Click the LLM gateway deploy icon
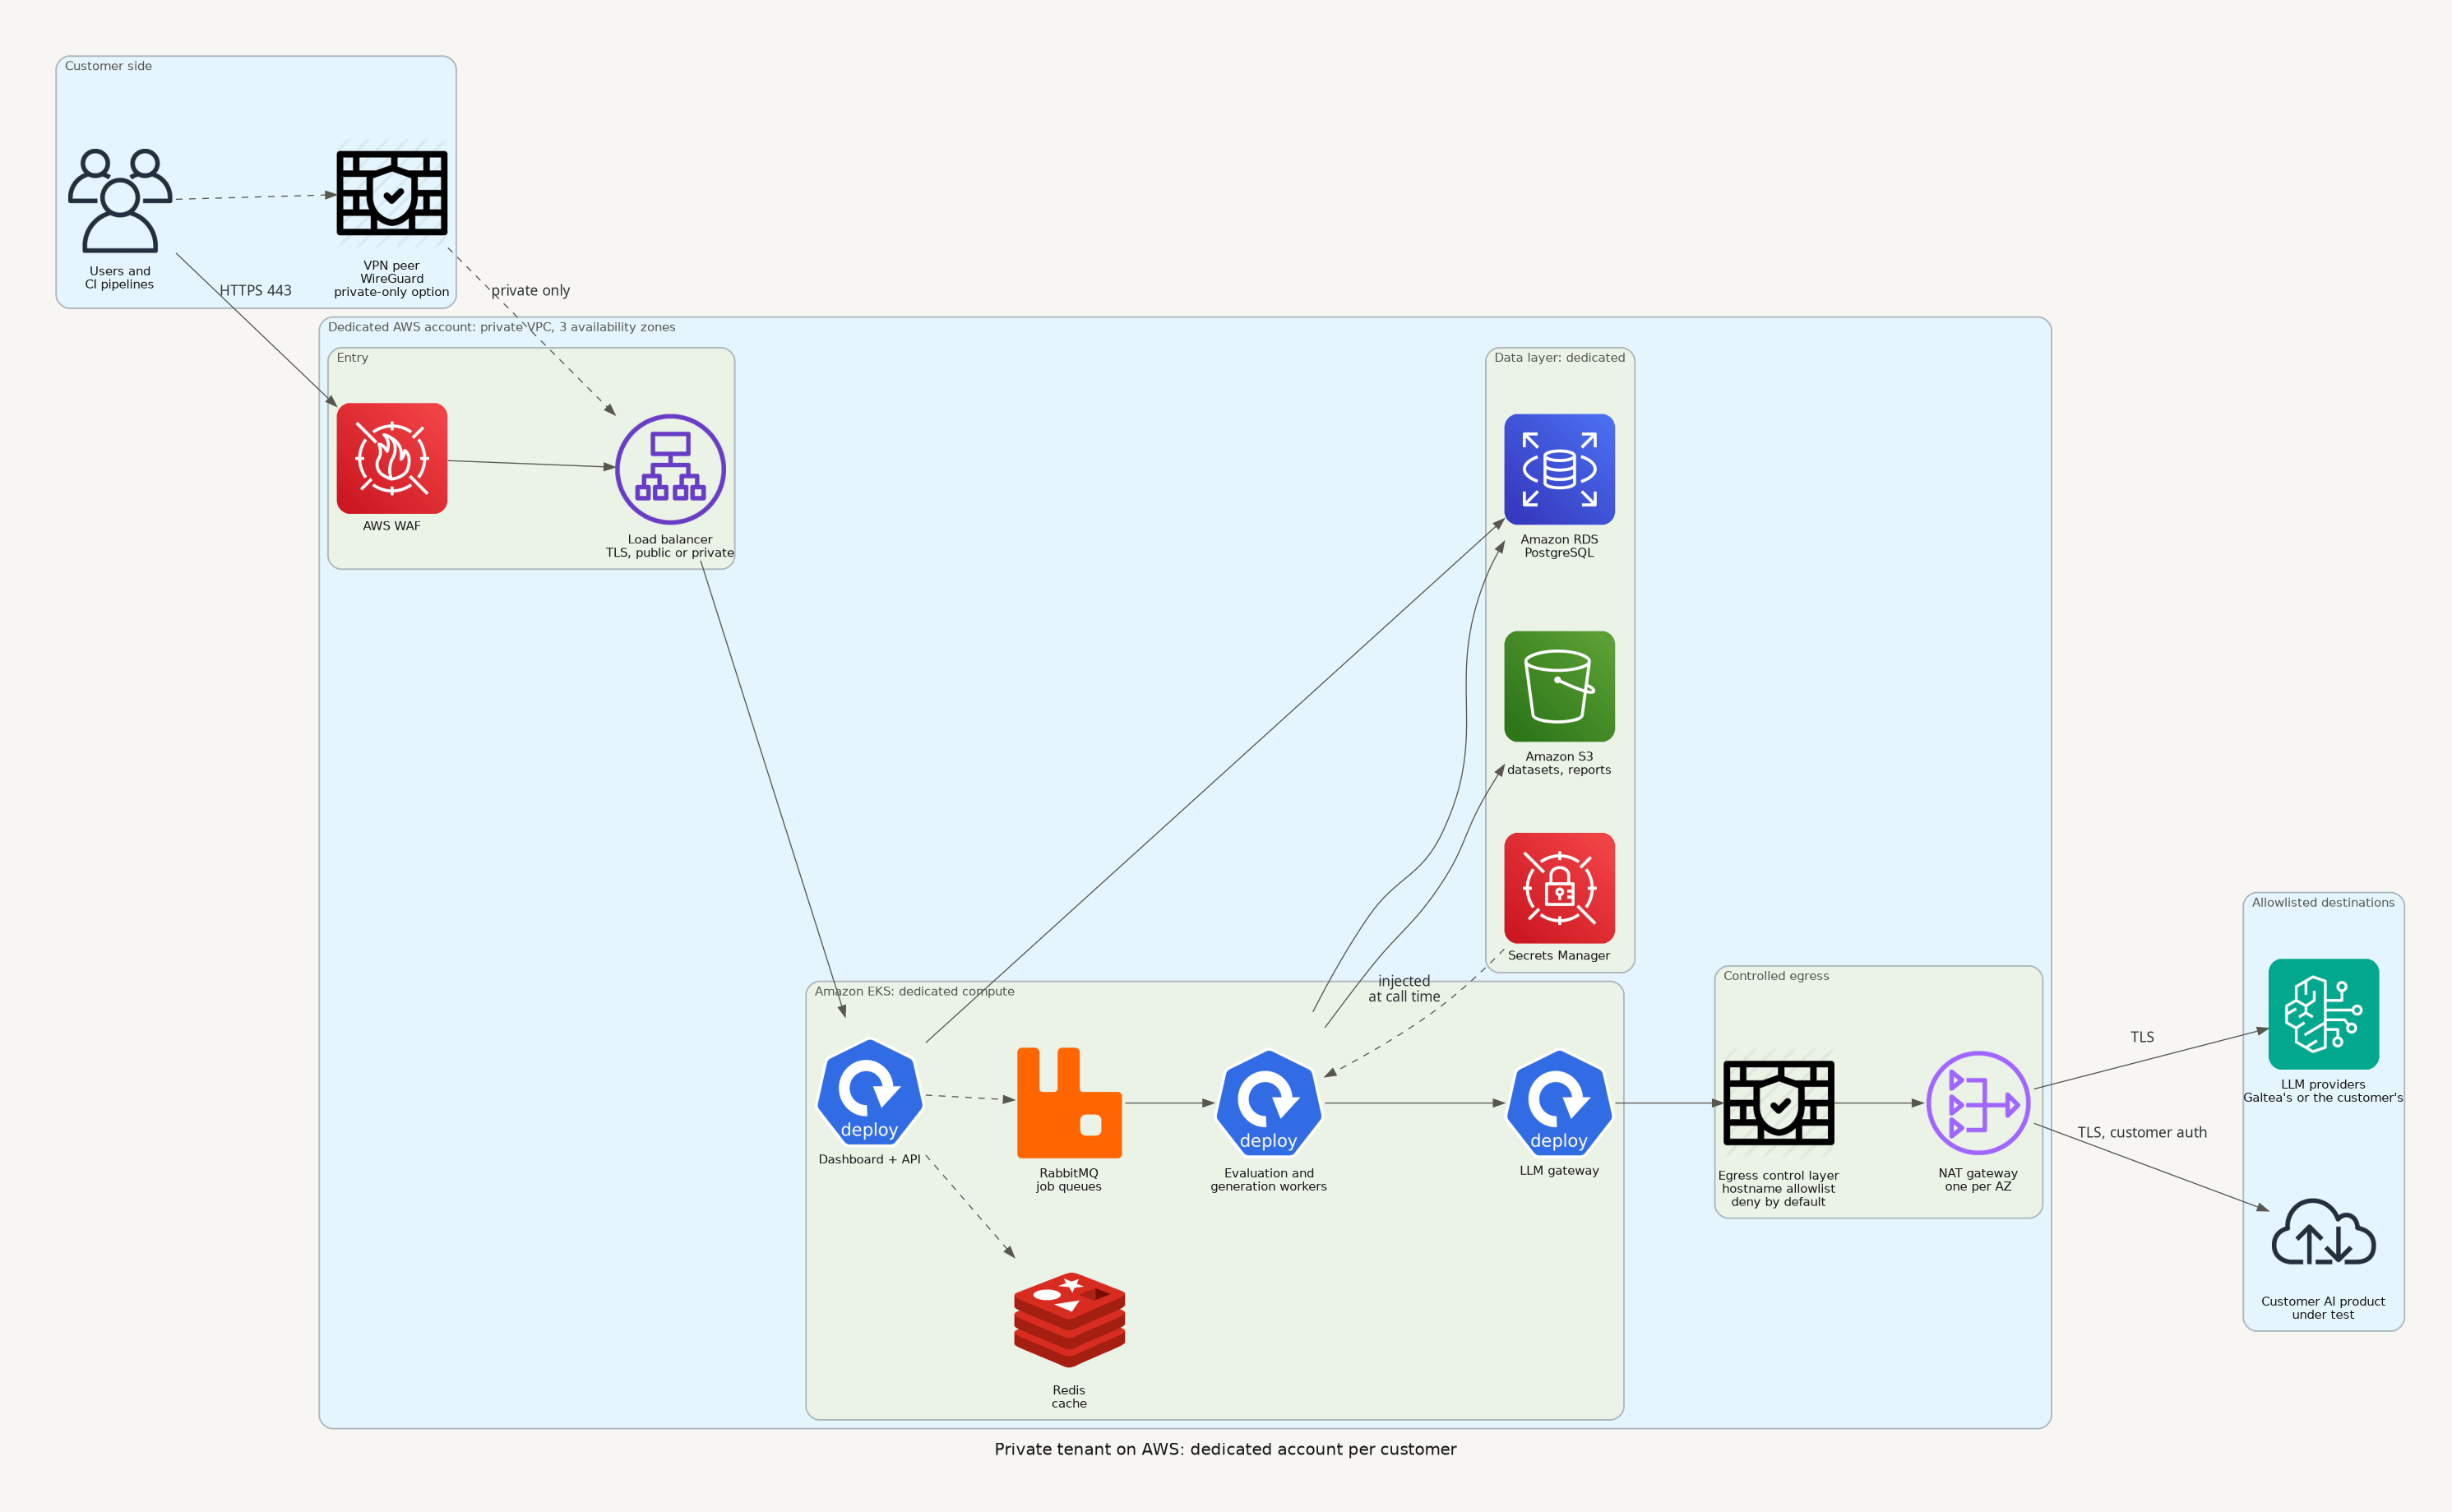Image resolution: width=2452 pixels, height=1512 pixels. point(1559,1103)
